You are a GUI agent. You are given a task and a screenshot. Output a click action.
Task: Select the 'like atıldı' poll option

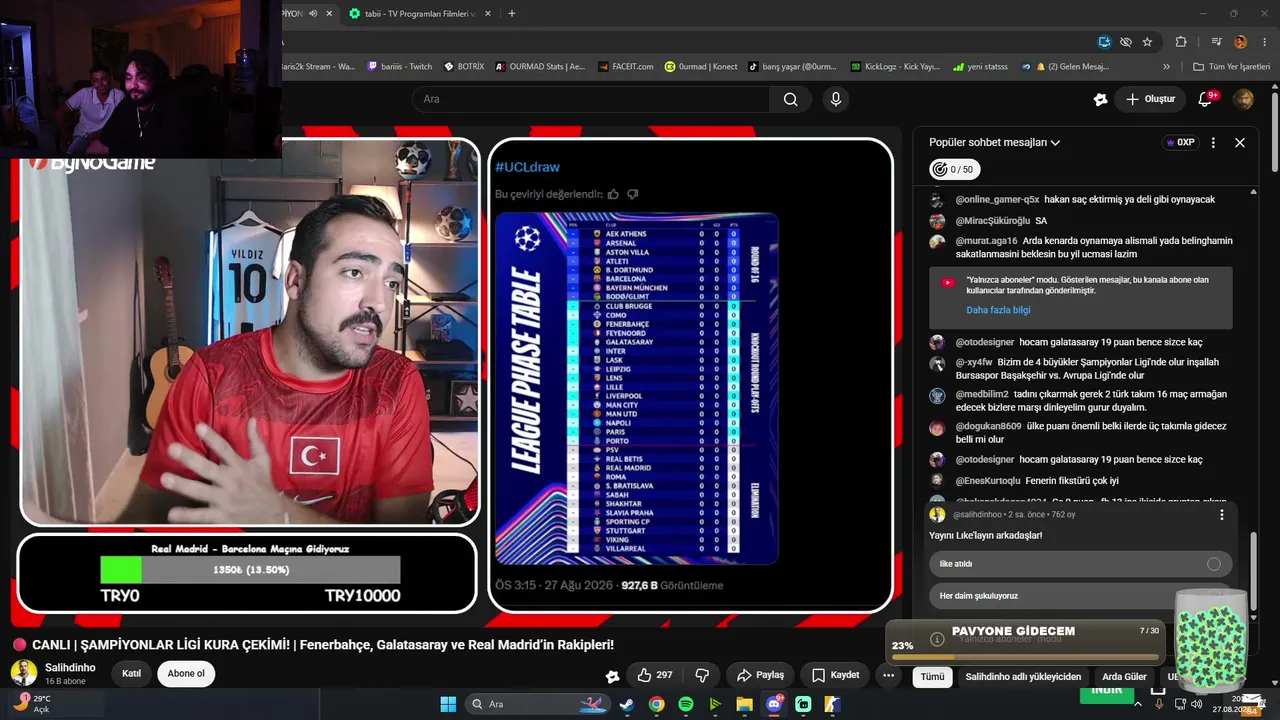pyautogui.click(x=1080, y=564)
